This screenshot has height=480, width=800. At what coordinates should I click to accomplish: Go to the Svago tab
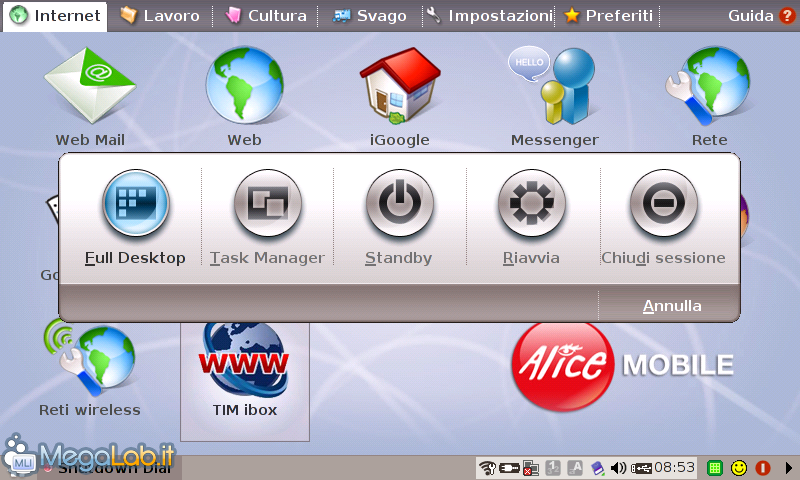370,16
